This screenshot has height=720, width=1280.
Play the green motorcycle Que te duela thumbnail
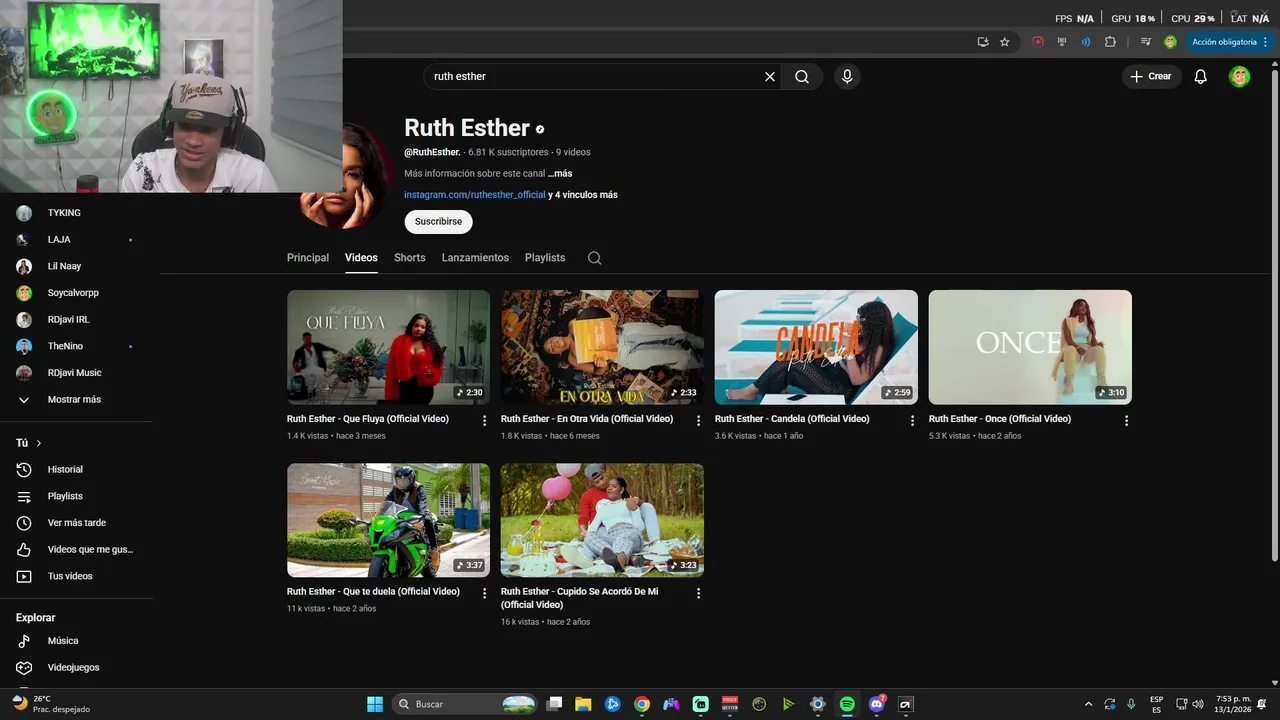click(388, 520)
